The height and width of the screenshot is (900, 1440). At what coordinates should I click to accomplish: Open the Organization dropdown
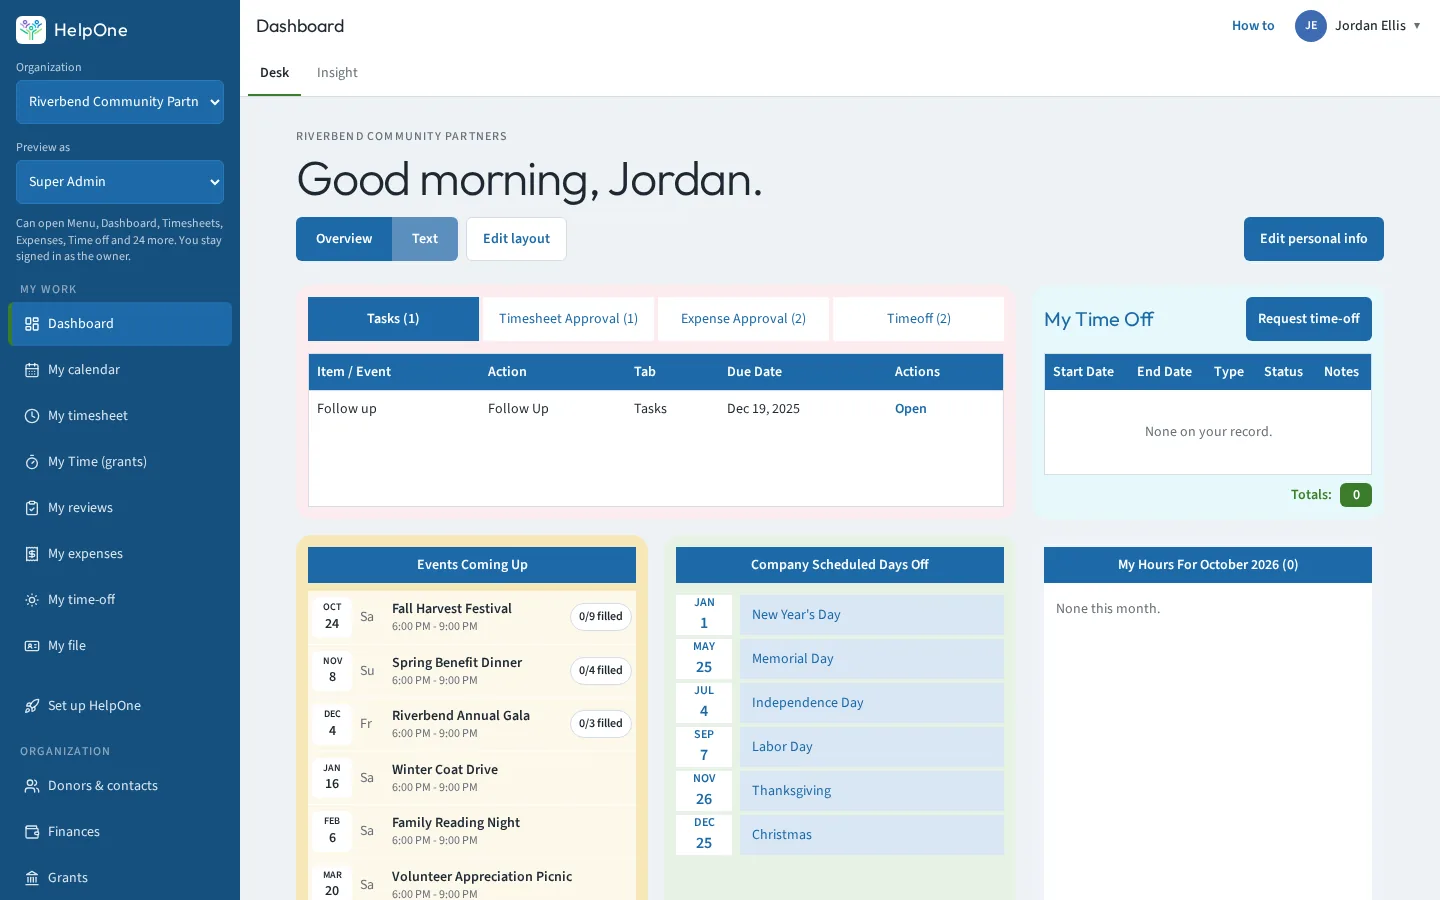click(x=120, y=102)
